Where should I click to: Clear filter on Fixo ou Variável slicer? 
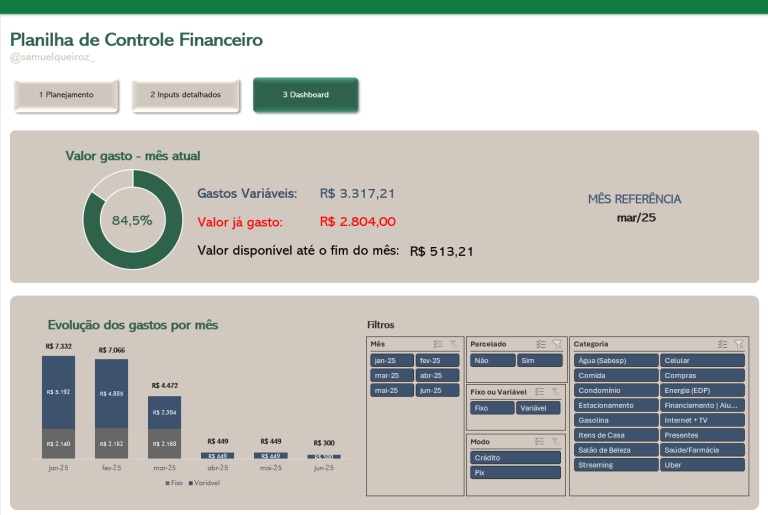click(x=556, y=392)
